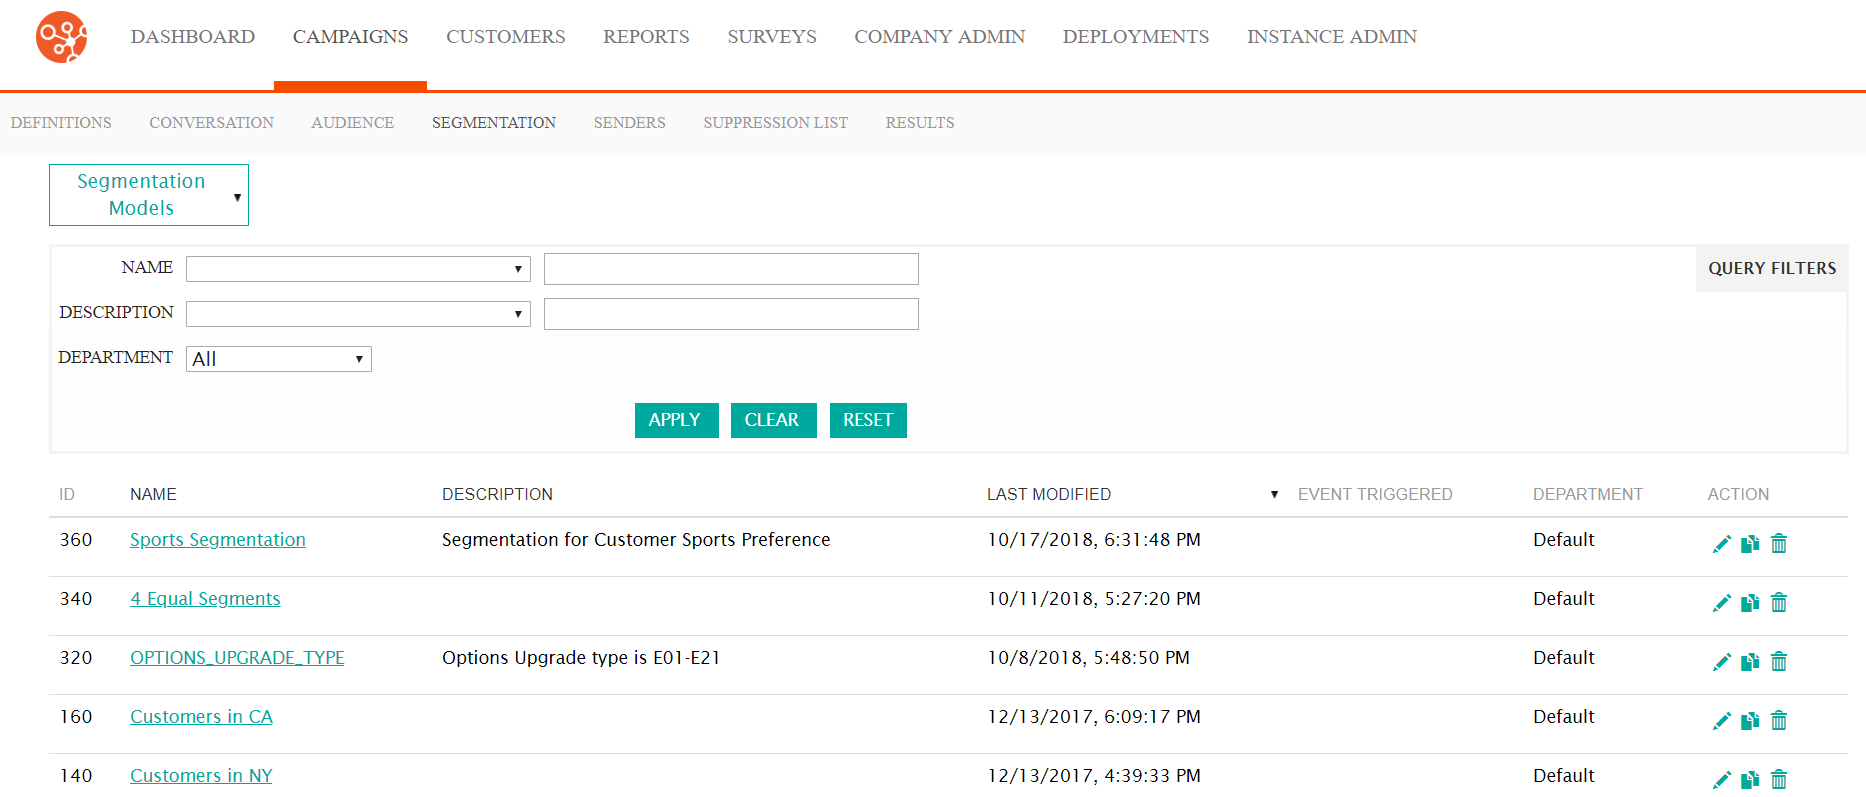Switch to the SENDERS tab

click(629, 123)
